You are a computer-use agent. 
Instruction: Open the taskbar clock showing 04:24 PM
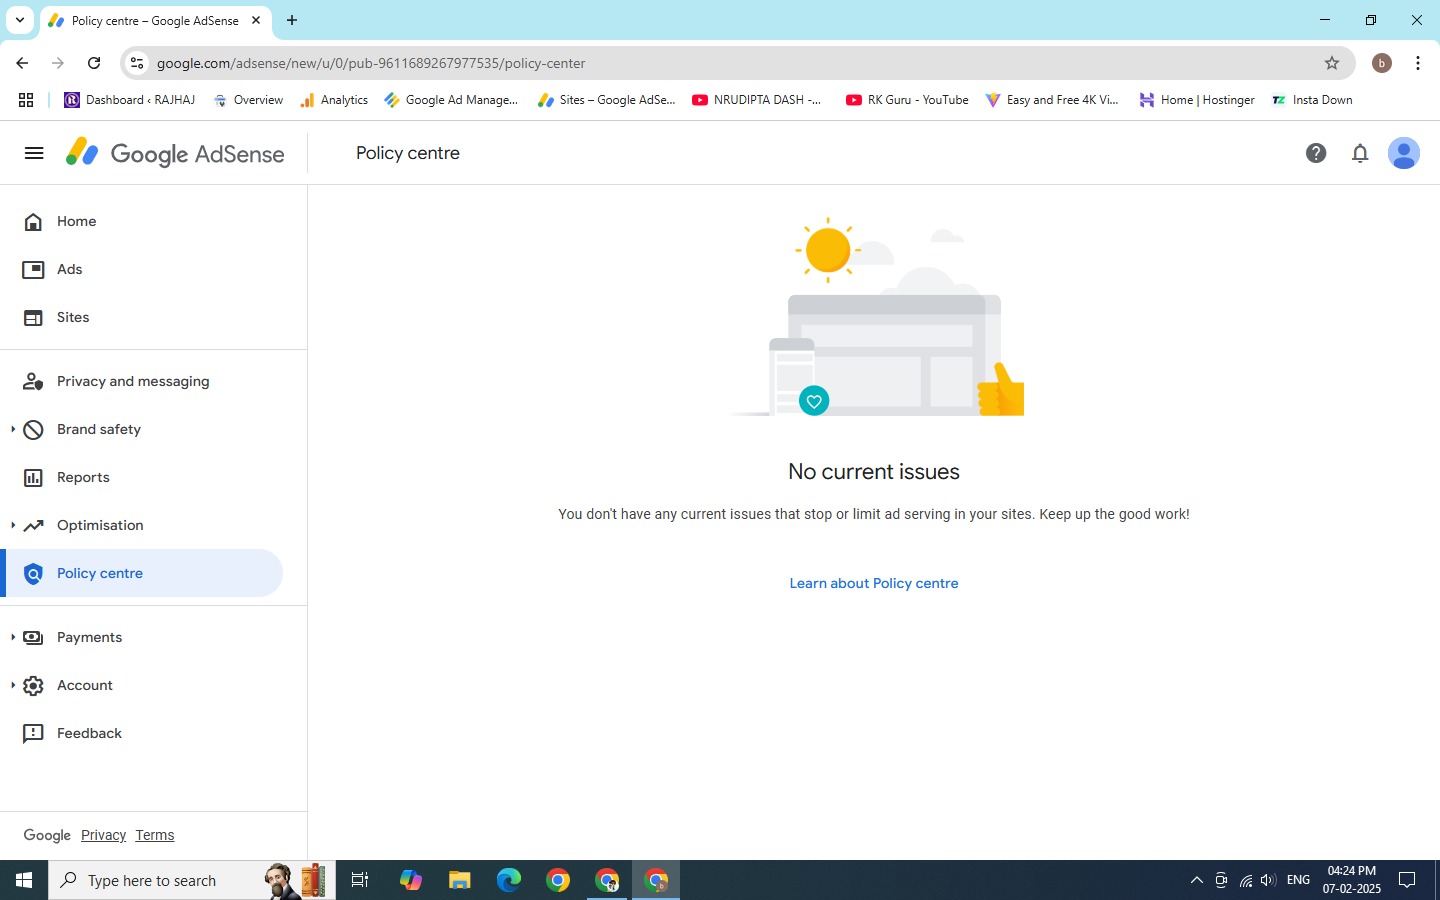pos(1352,880)
